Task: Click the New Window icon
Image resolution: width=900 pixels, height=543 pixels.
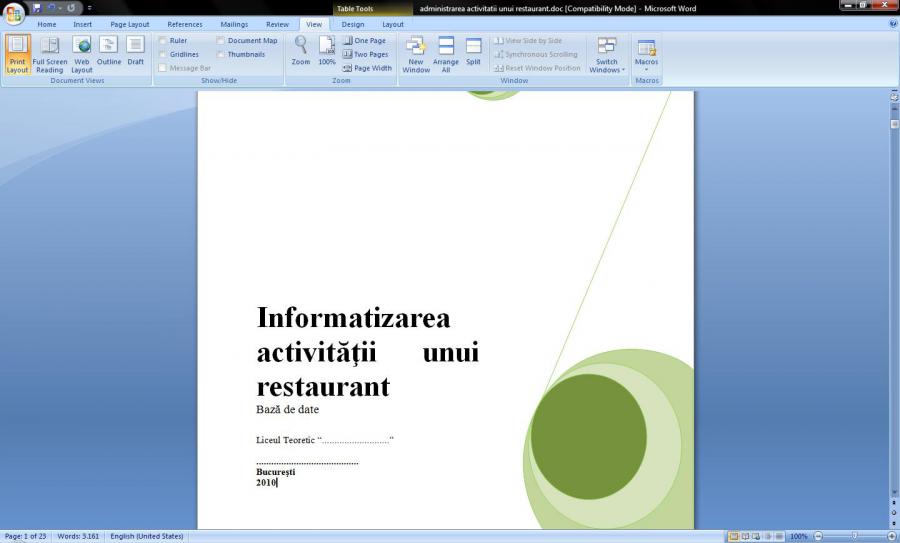Action: coord(416,54)
